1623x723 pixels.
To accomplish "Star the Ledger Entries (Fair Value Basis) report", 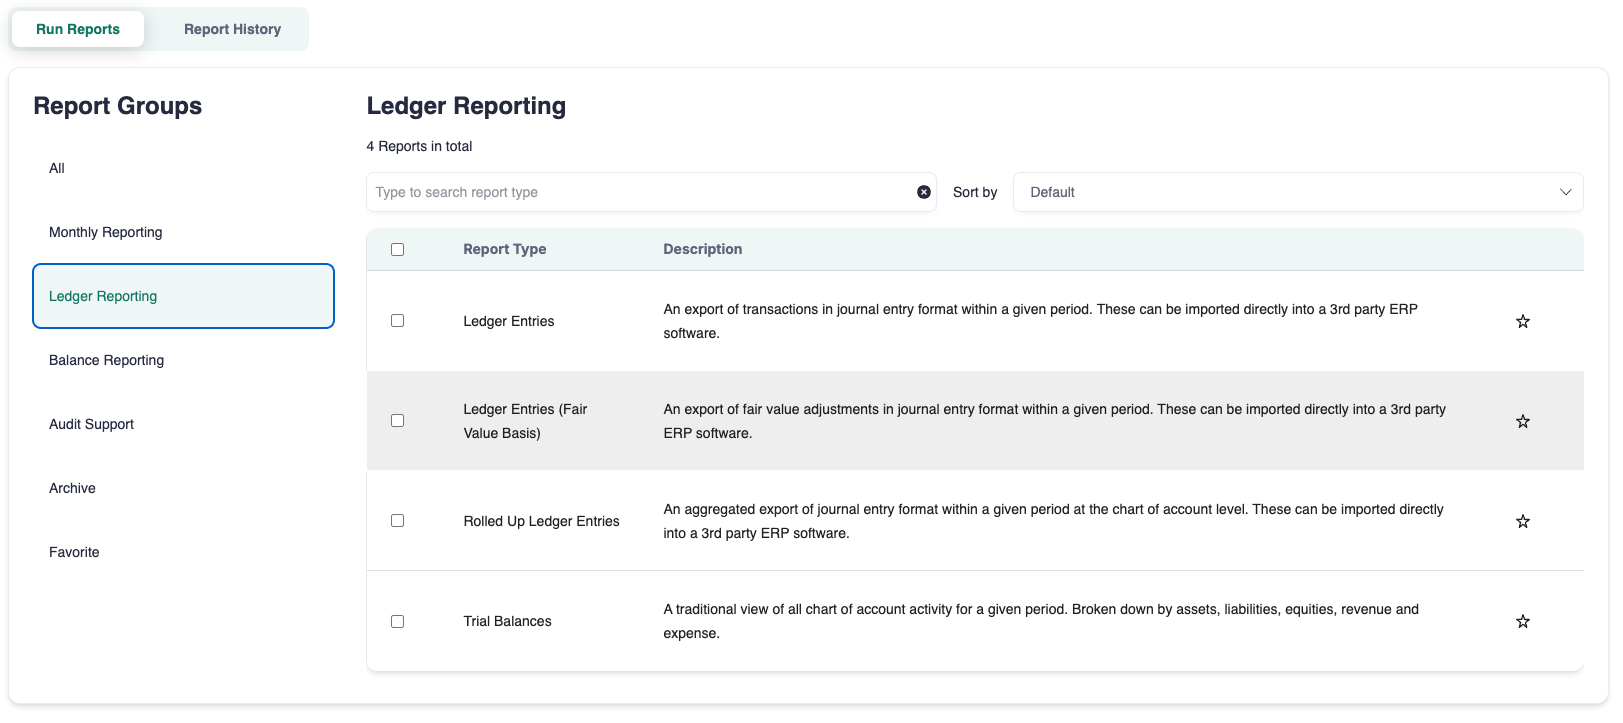I will point(1522,421).
